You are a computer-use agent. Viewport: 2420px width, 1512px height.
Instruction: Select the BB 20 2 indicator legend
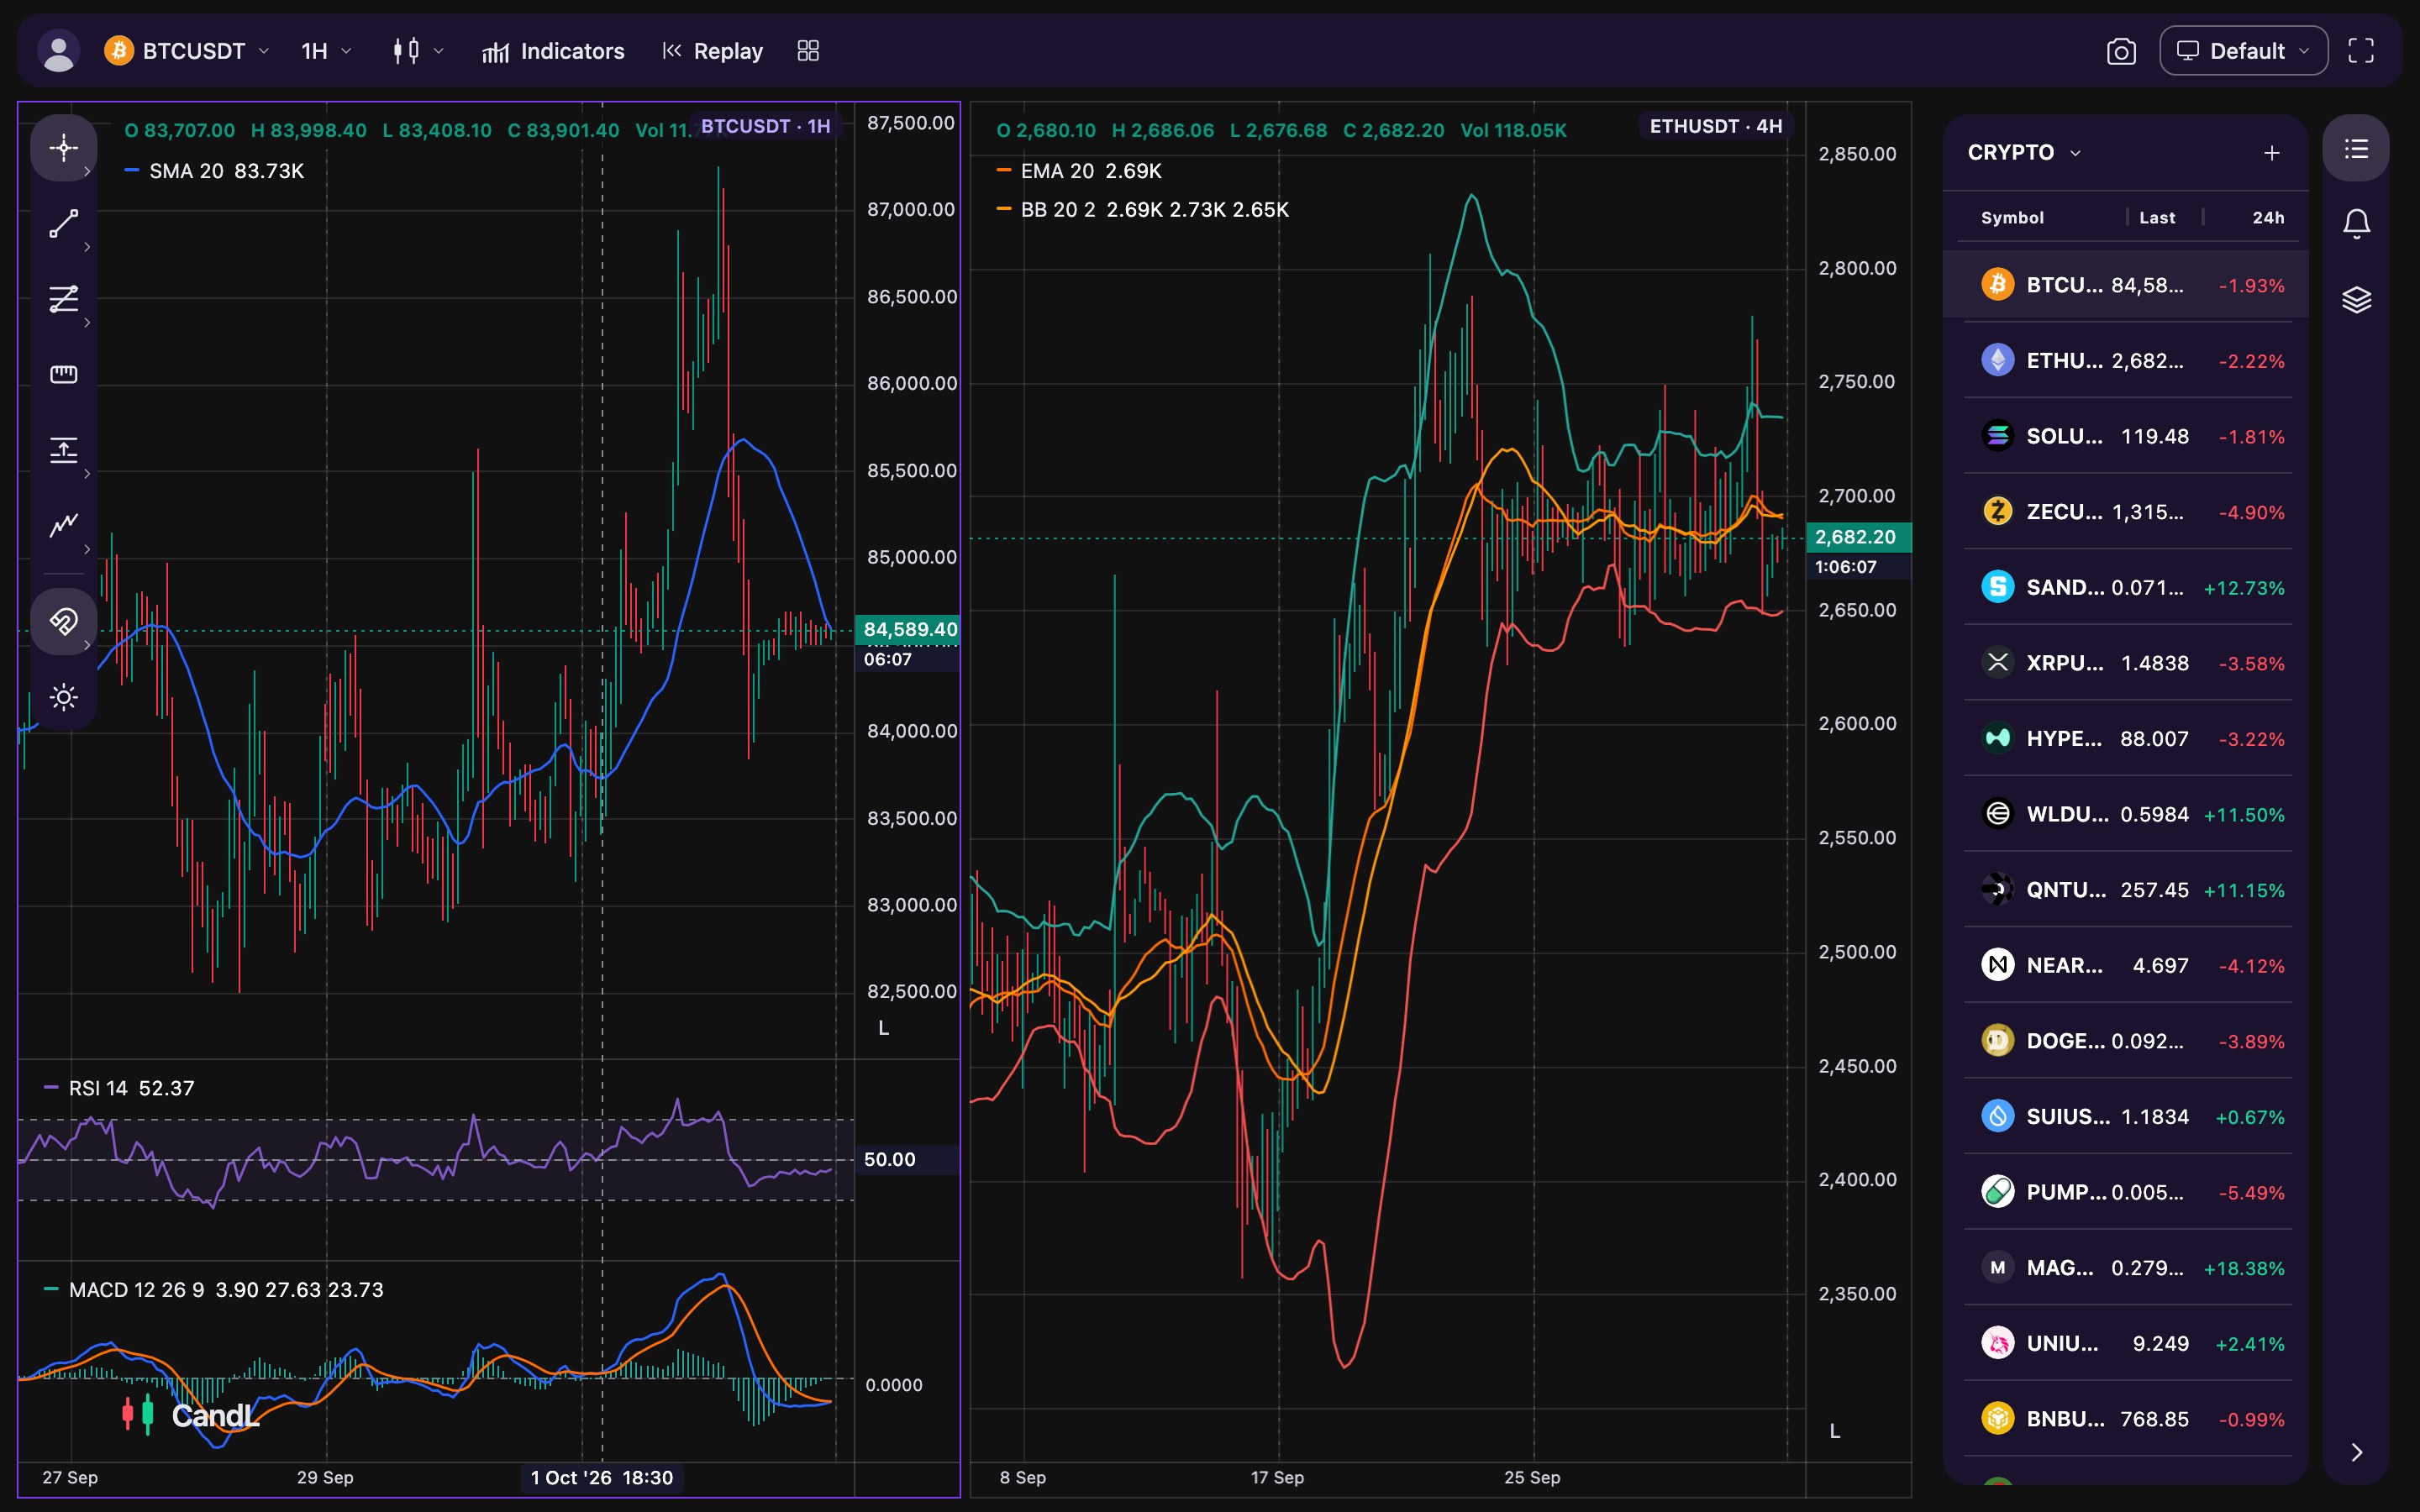pyautogui.click(x=1143, y=210)
